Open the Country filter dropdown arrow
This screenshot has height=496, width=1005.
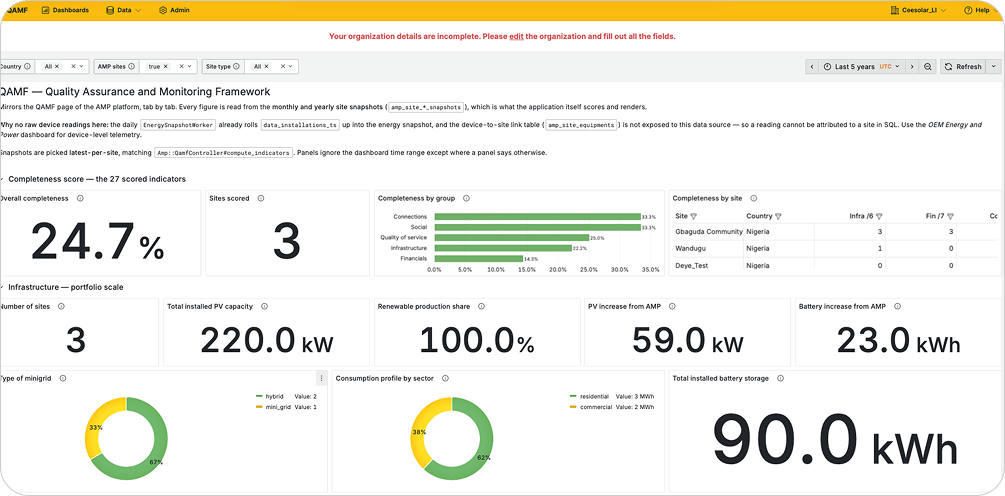pyautogui.click(x=82, y=67)
